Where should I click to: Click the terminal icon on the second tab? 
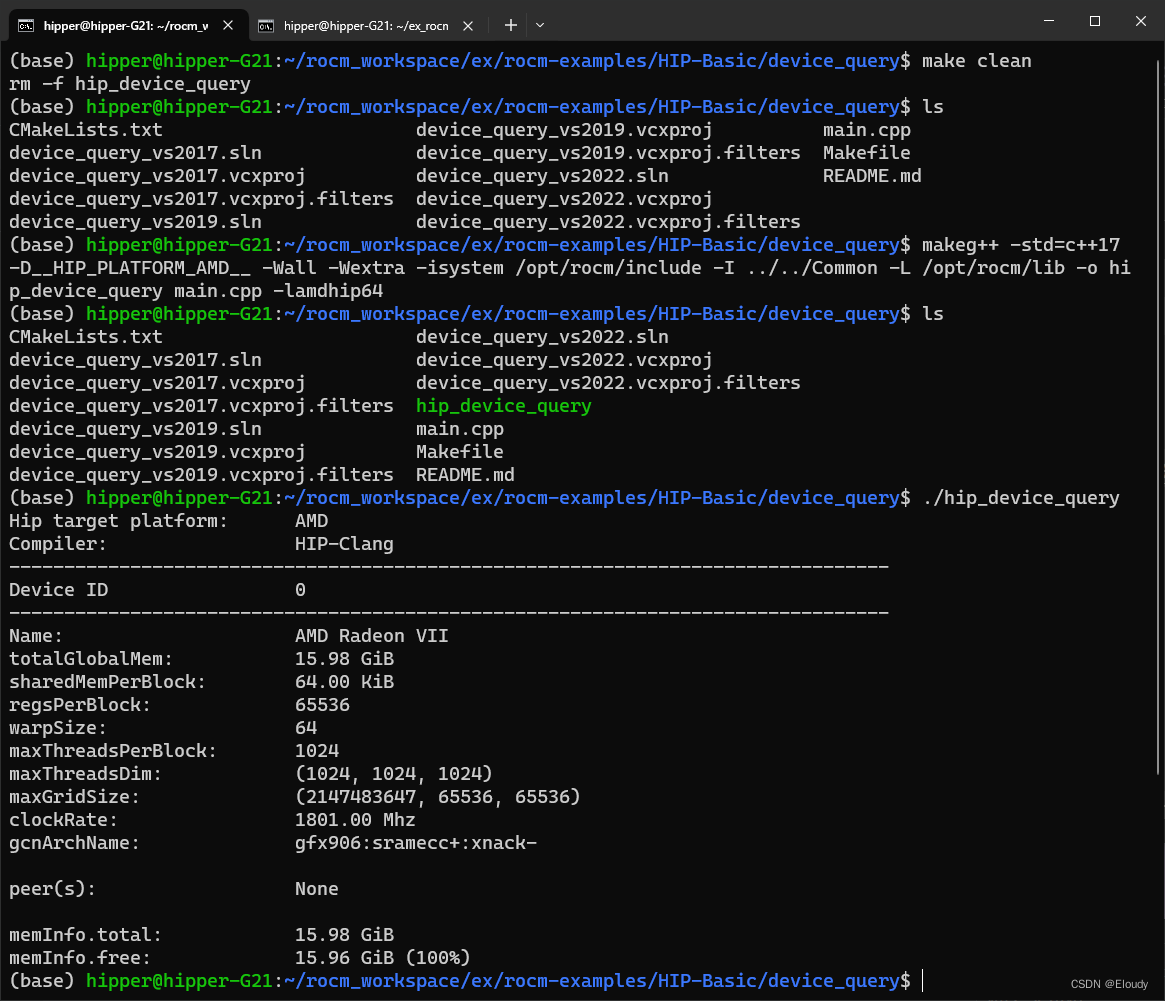[x=266, y=26]
